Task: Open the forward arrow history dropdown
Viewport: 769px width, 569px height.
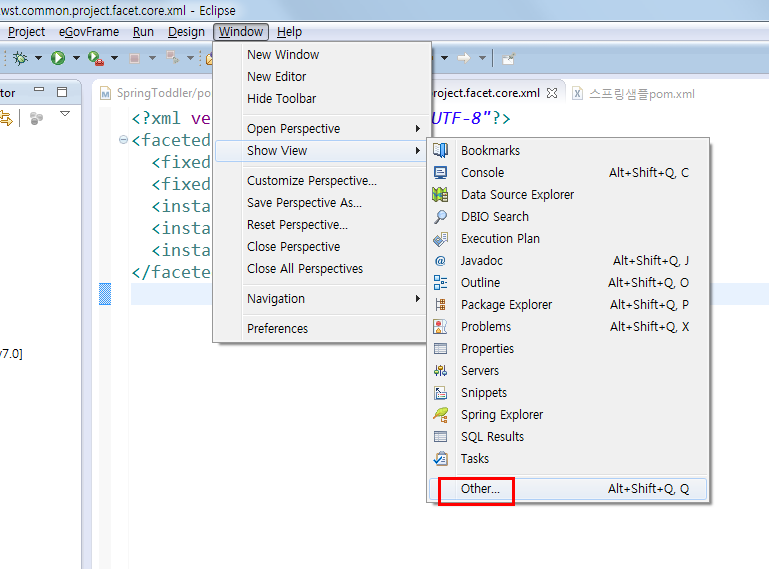Action: click(483, 58)
